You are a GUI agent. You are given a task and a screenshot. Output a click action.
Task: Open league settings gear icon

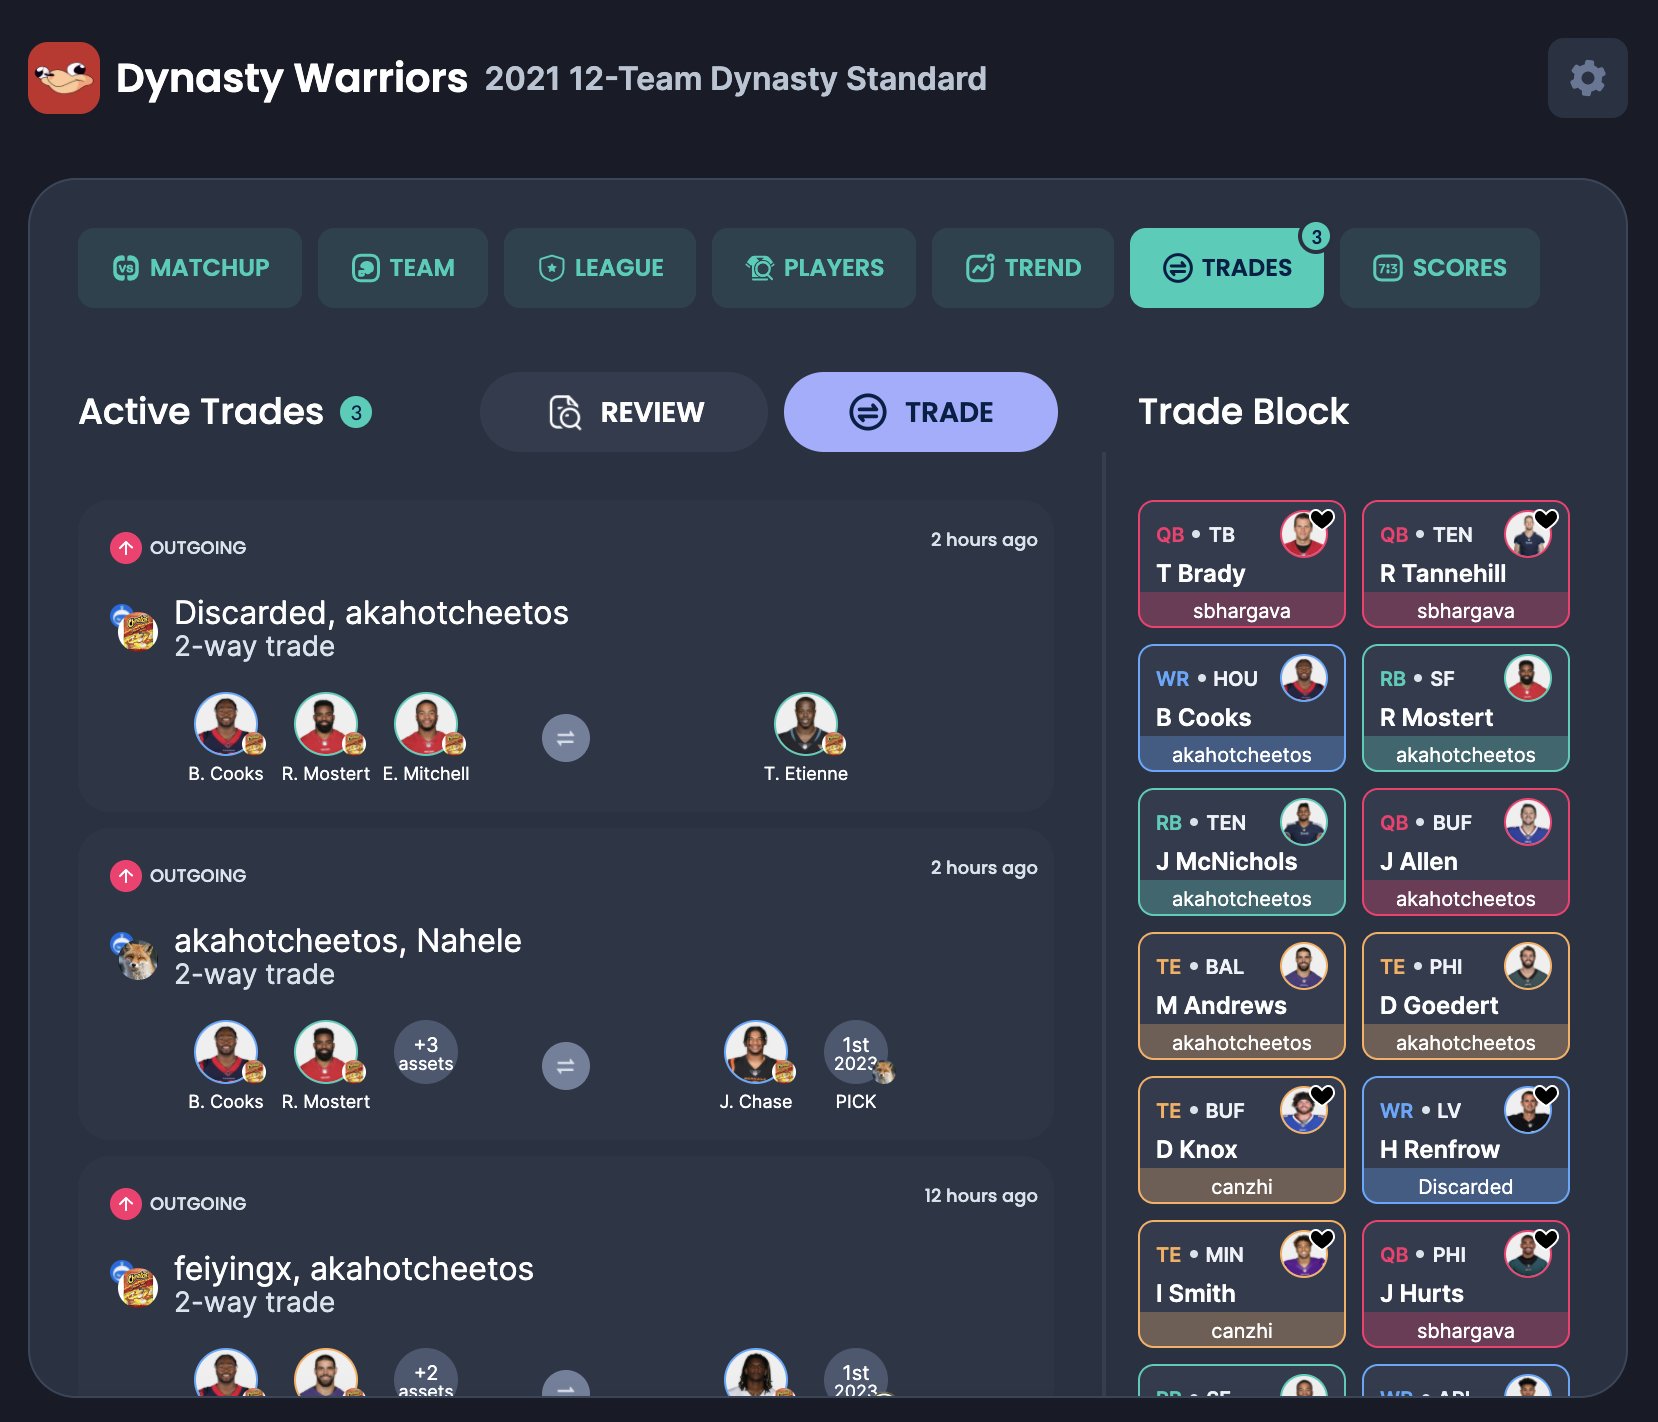point(1587,78)
